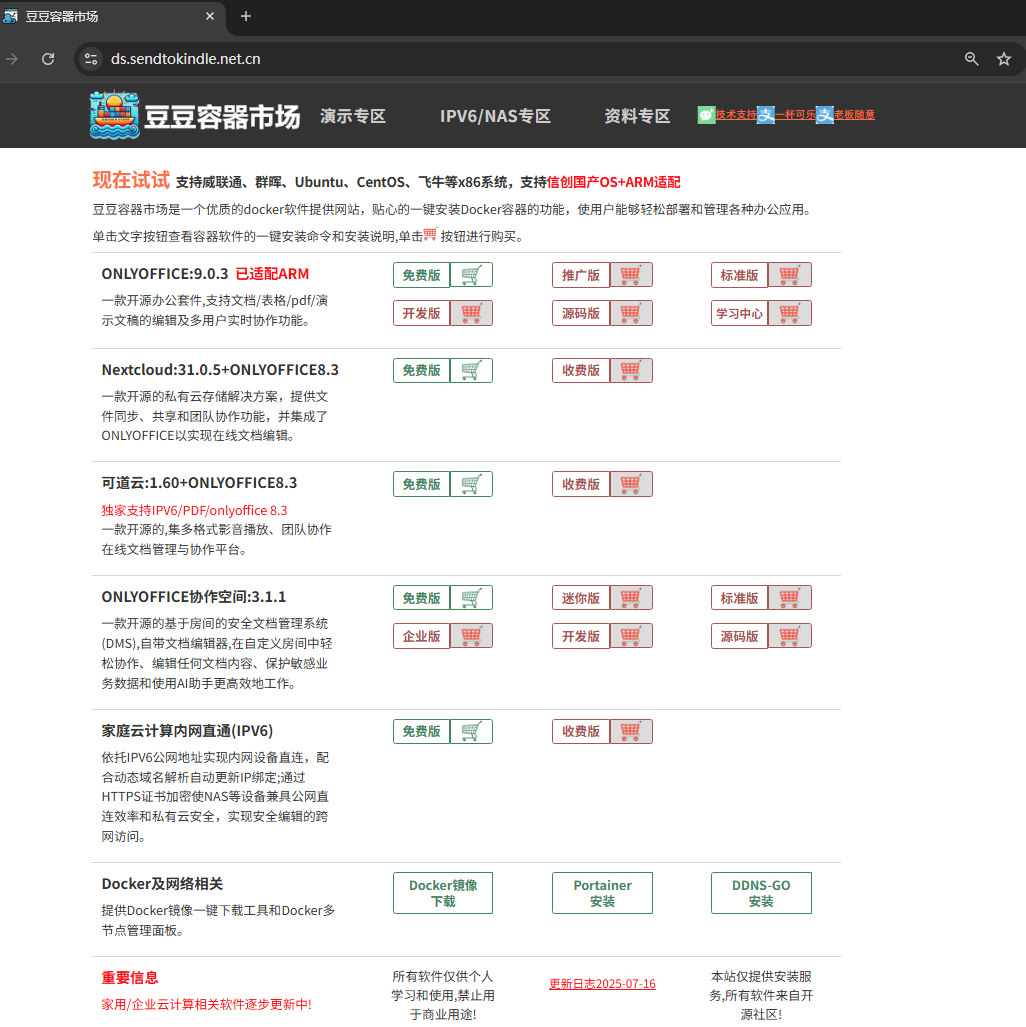Click the cart icon beside 协作空间 迷你版

630,598
